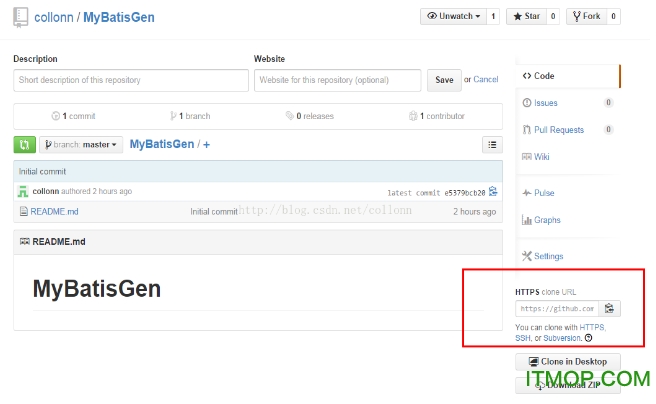Click the green compare and review button
Screen dimensions: 656x404
24,145
